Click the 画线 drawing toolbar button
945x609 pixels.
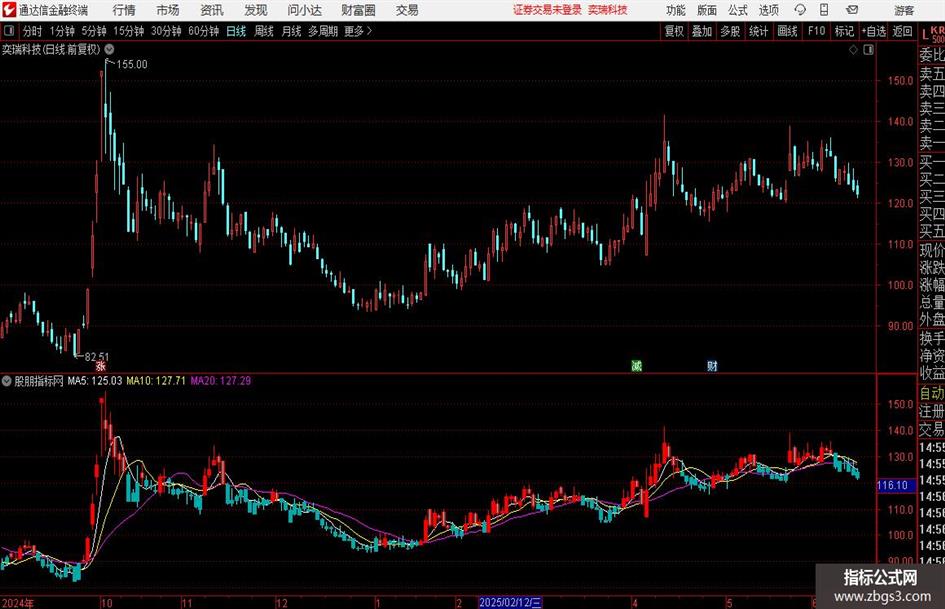pos(787,31)
